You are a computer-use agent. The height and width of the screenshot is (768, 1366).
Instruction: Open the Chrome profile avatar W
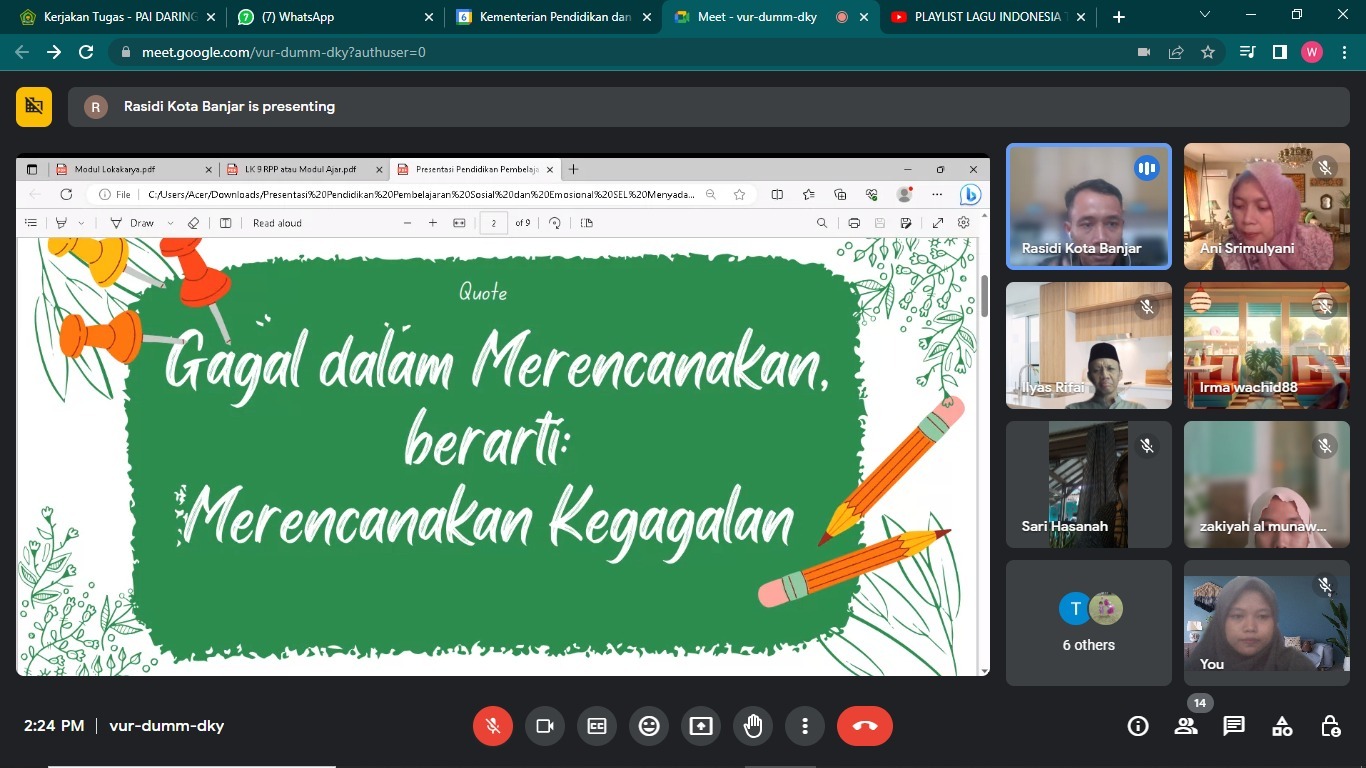(x=1312, y=52)
